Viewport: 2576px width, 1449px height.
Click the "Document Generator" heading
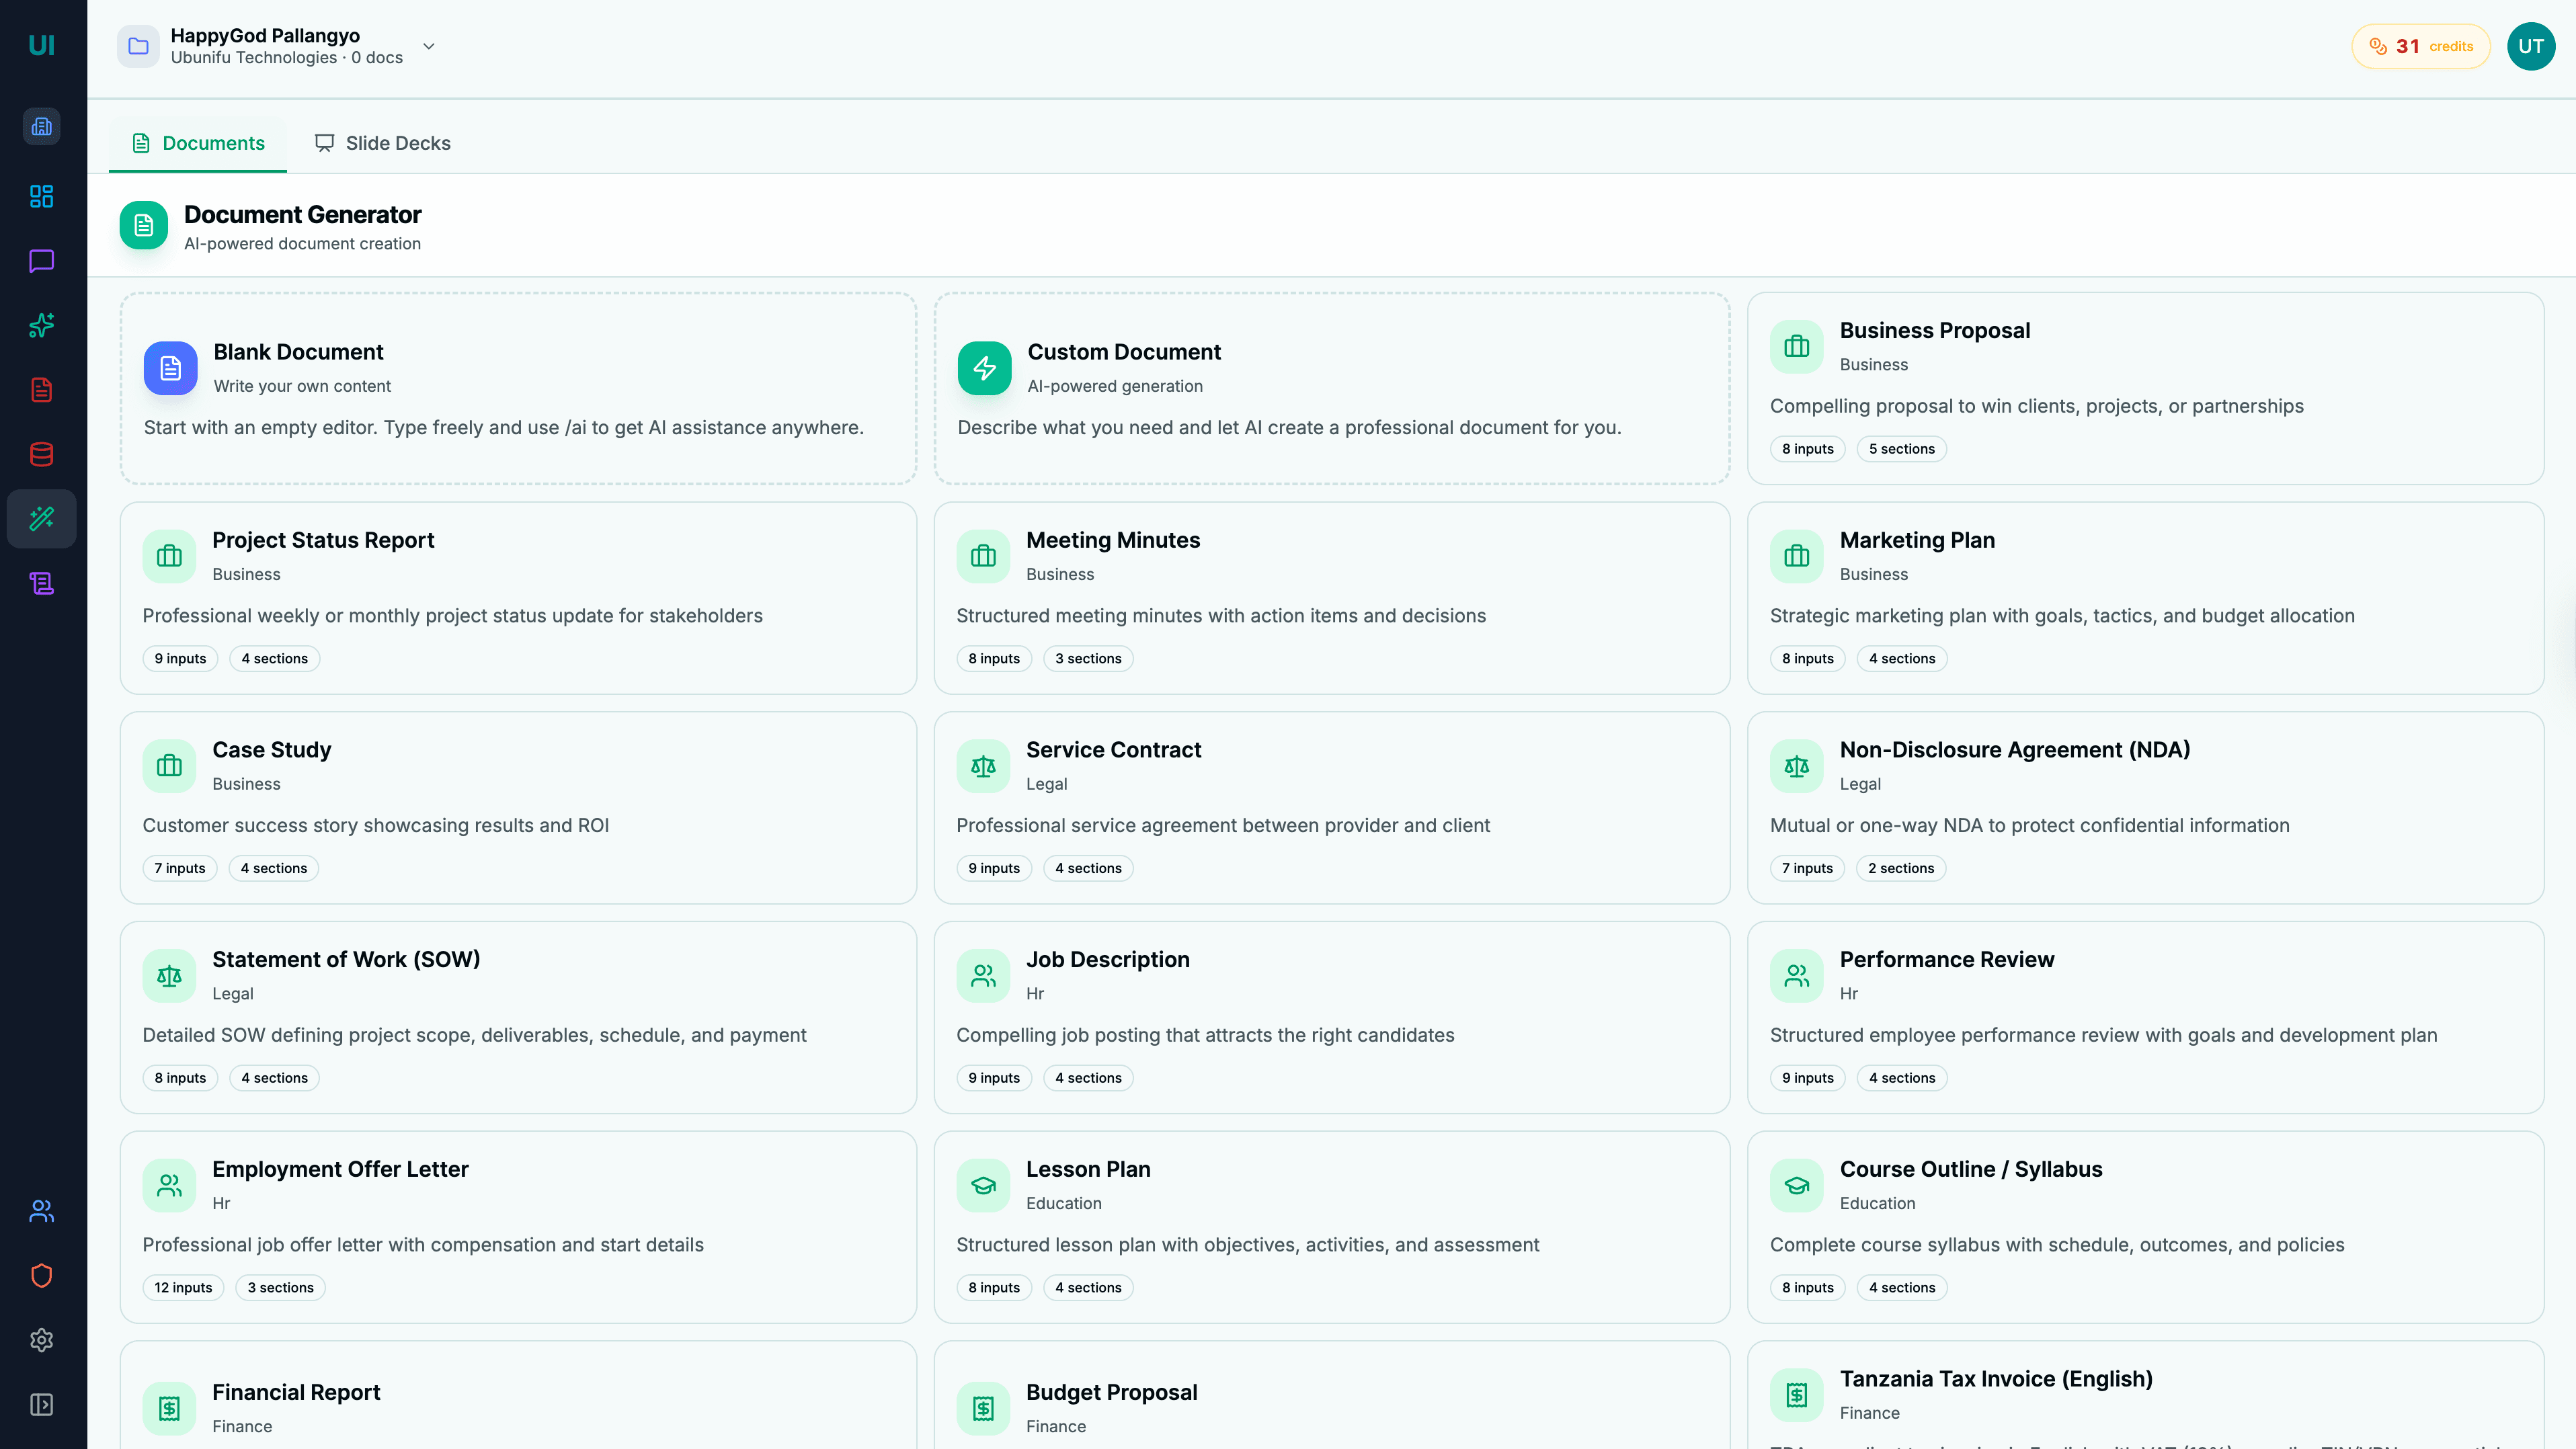(303, 215)
